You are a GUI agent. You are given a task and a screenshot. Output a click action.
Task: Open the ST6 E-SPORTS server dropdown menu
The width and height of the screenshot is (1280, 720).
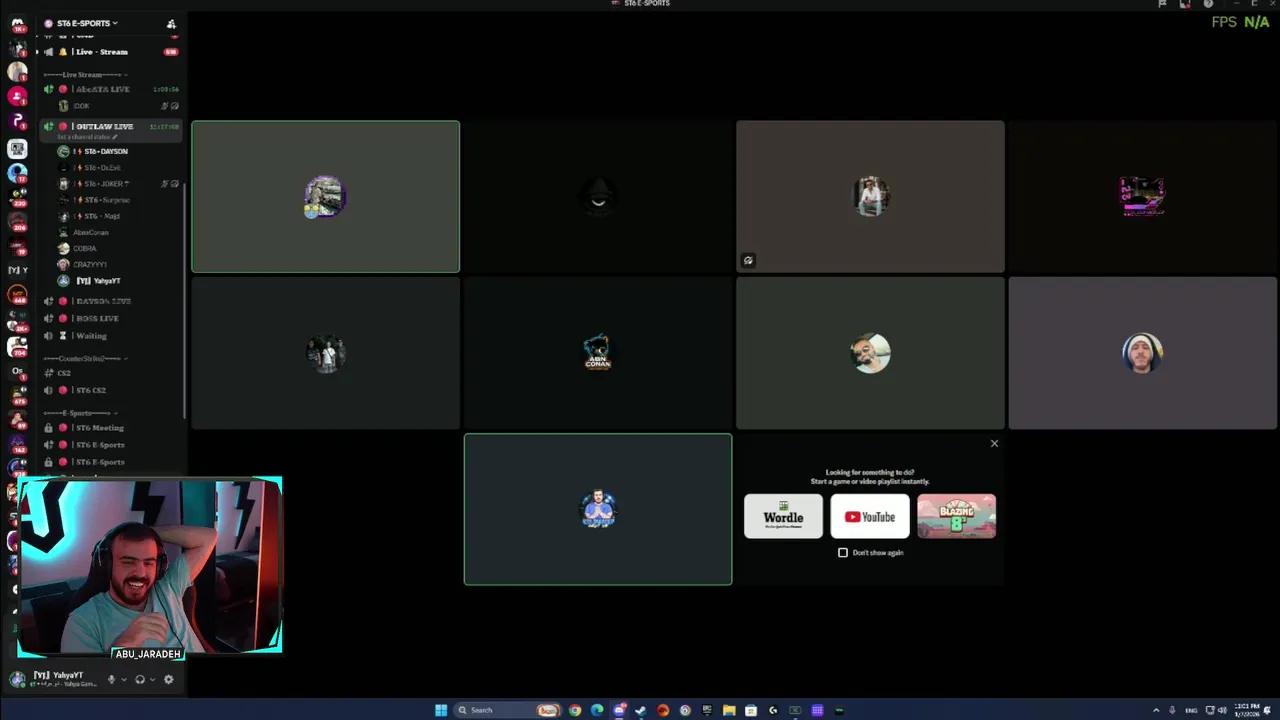(x=87, y=23)
